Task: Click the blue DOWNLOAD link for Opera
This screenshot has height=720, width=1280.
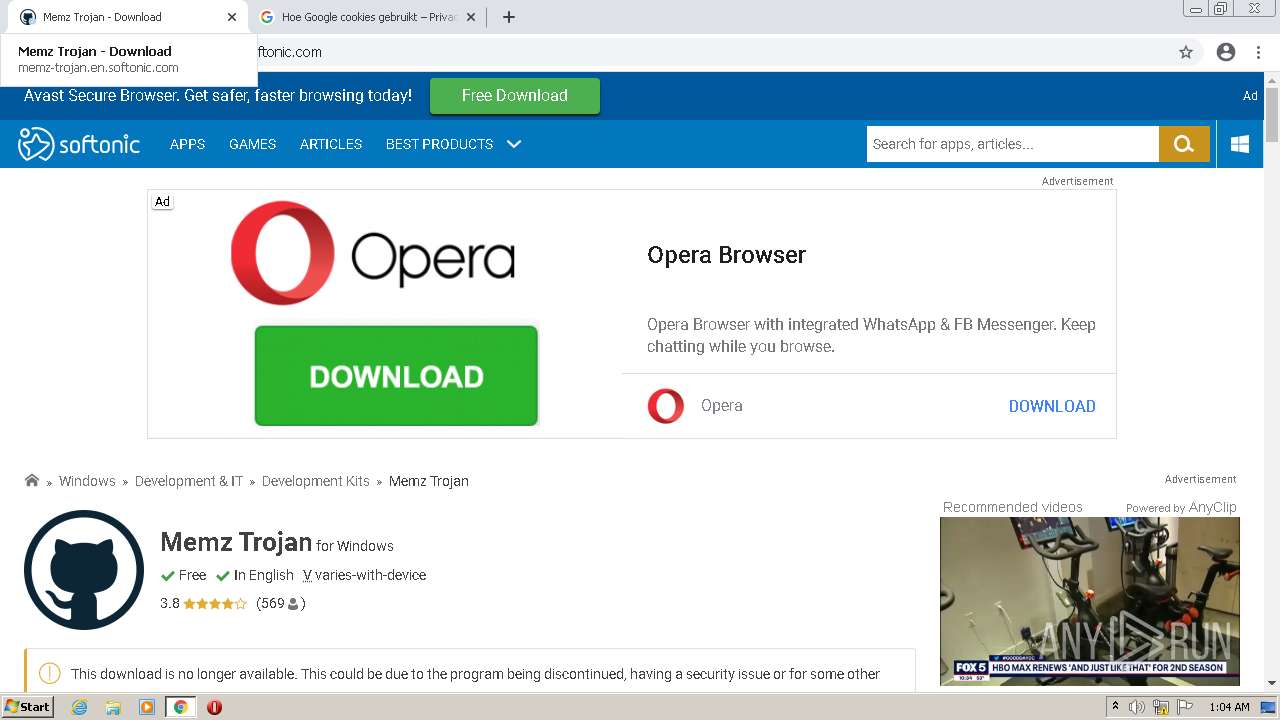Action: pyautogui.click(x=1052, y=406)
